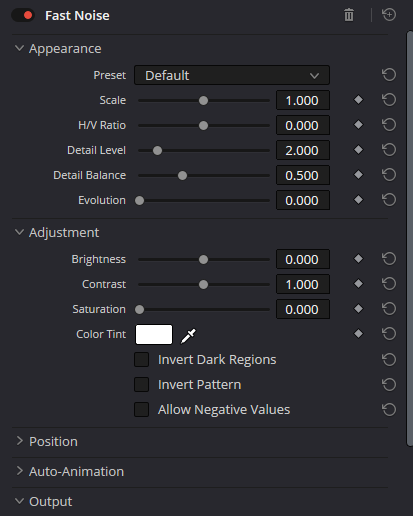Check the Invert Pattern option
413x516 pixels.
click(x=141, y=385)
